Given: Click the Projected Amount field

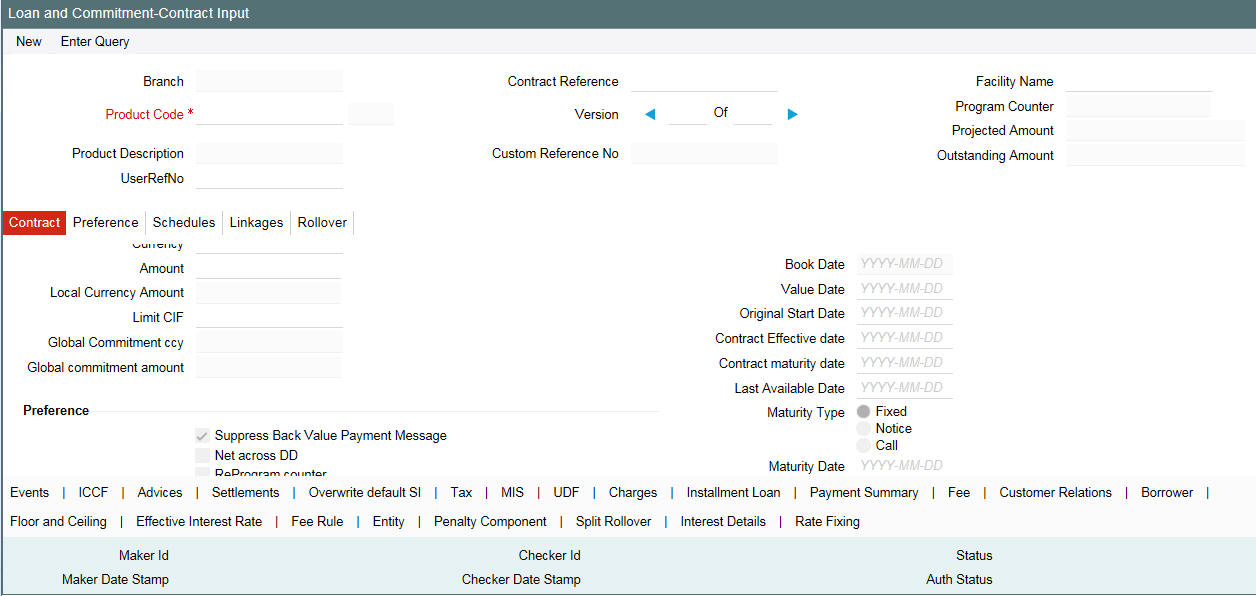Looking at the screenshot, I should pyautogui.click(x=1155, y=130).
